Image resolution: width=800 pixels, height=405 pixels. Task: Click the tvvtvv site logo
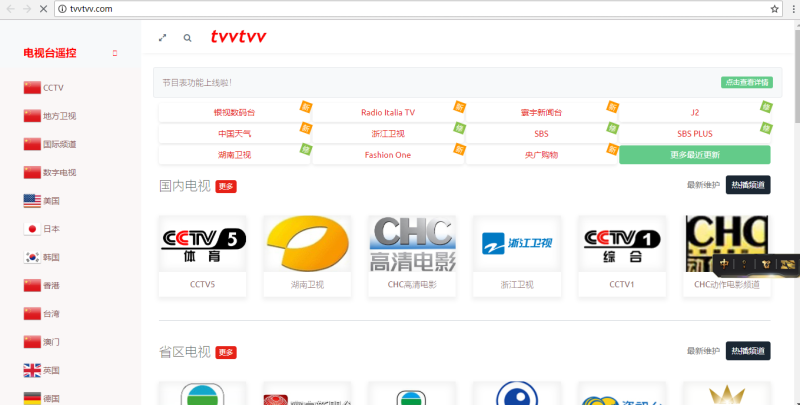click(238, 37)
